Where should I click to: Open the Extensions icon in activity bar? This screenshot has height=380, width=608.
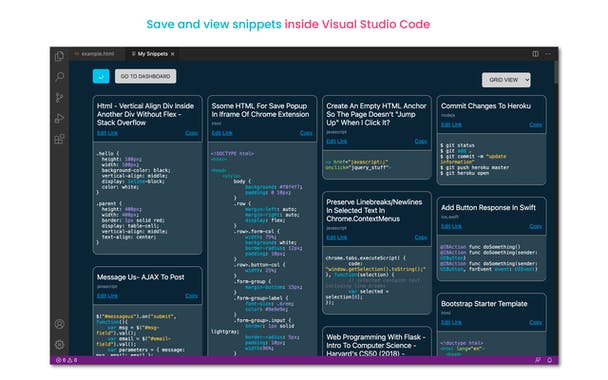point(59,139)
